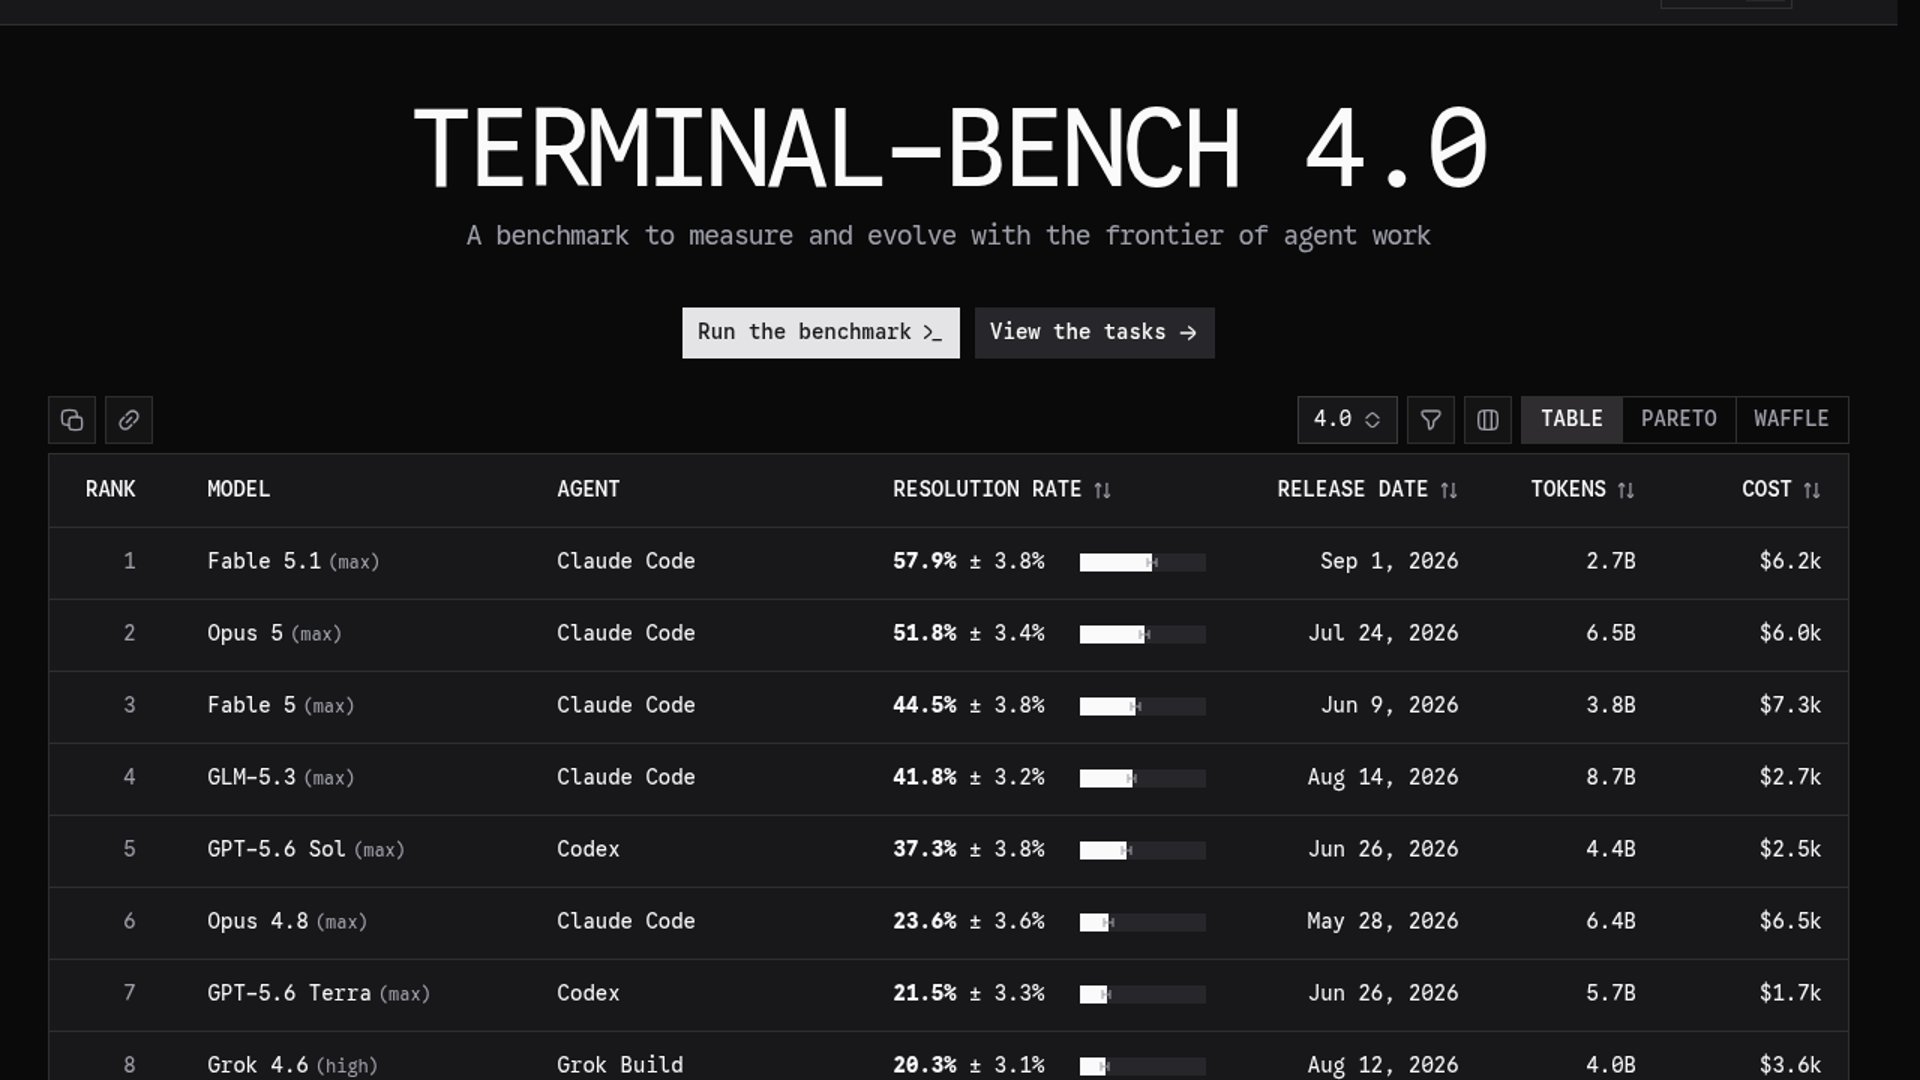Click Run the benchmark button
Image resolution: width=1920 pixels, height=1080 pixels.
point(821,333)
